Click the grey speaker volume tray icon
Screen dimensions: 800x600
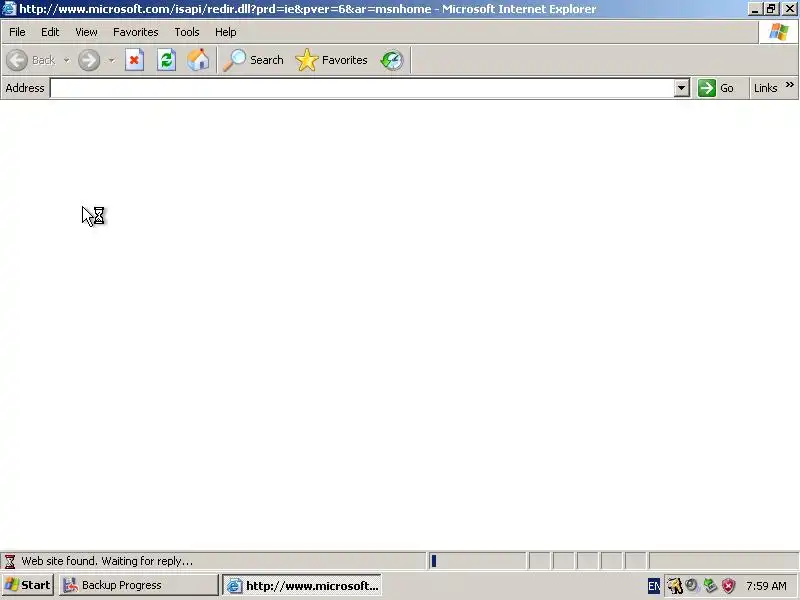[x=692, y=585]
